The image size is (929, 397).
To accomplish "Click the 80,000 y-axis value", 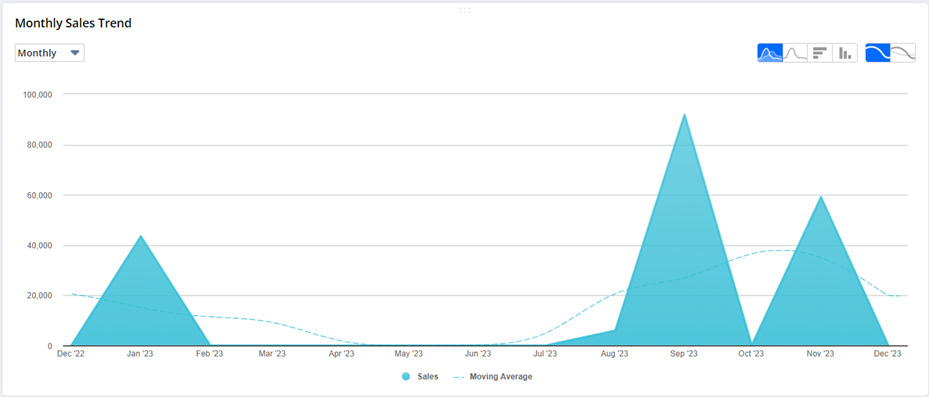I will coord(40,145).
